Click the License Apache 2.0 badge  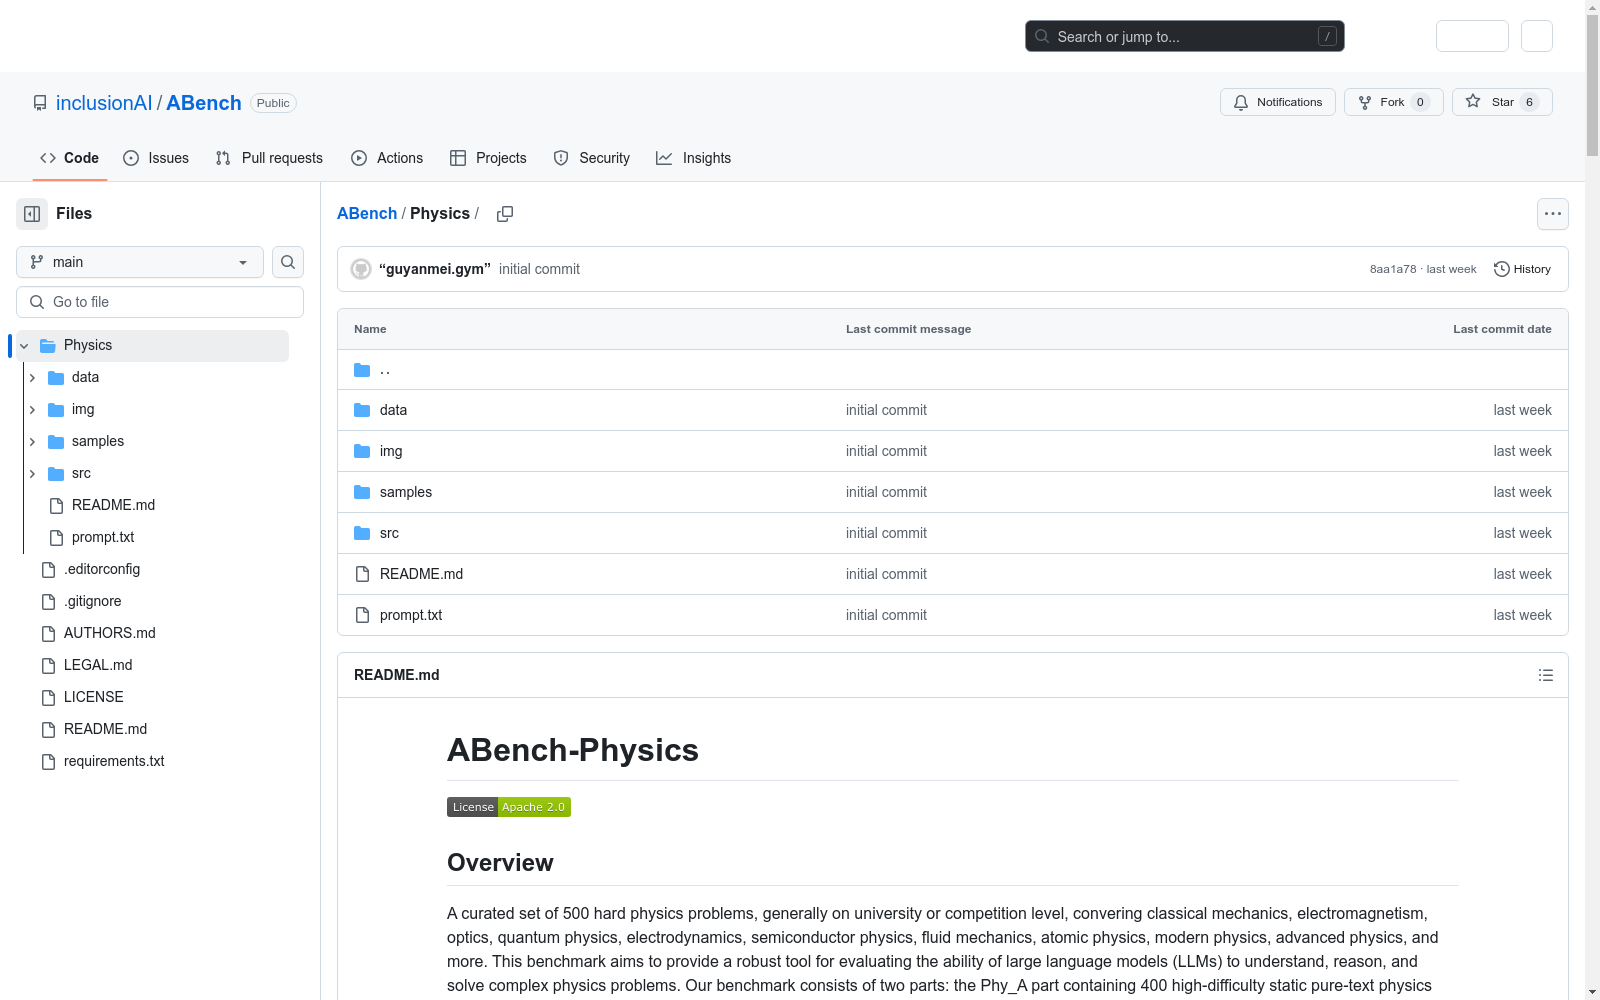(509, 807)
